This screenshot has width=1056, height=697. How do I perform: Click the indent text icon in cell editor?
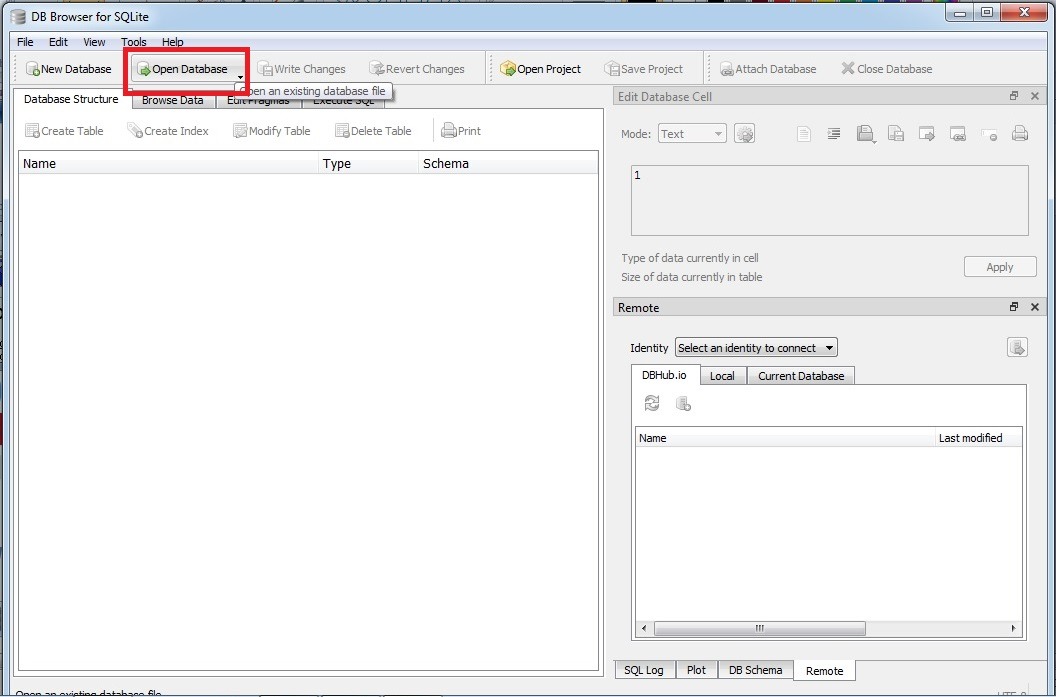pos(834,133)
